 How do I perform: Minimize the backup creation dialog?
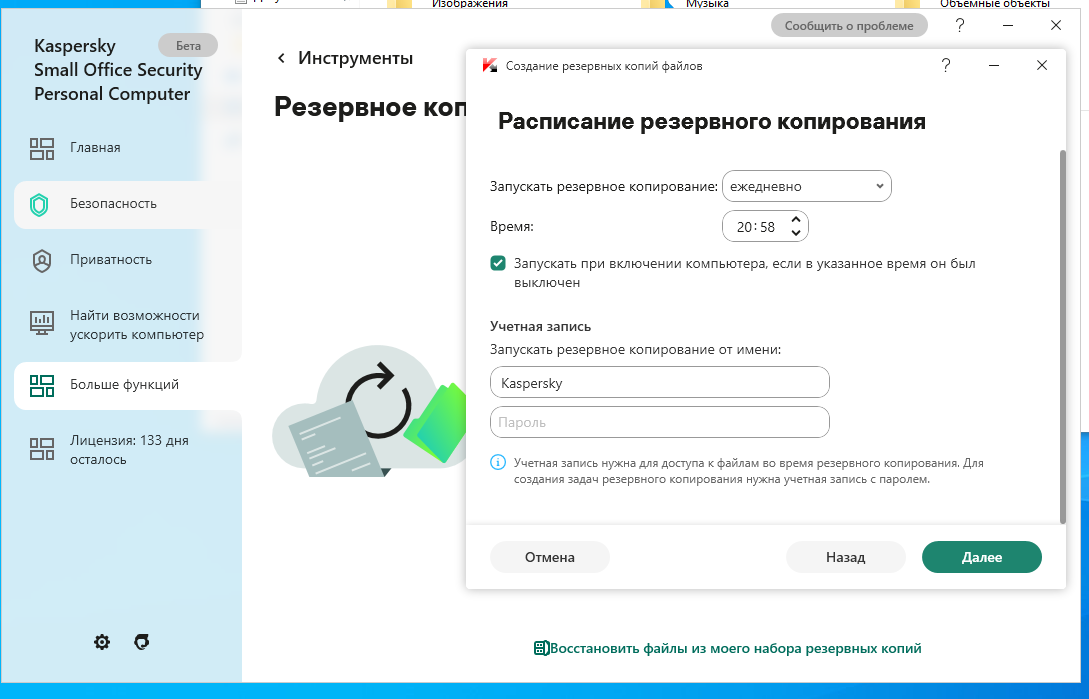tap(994, 65)
